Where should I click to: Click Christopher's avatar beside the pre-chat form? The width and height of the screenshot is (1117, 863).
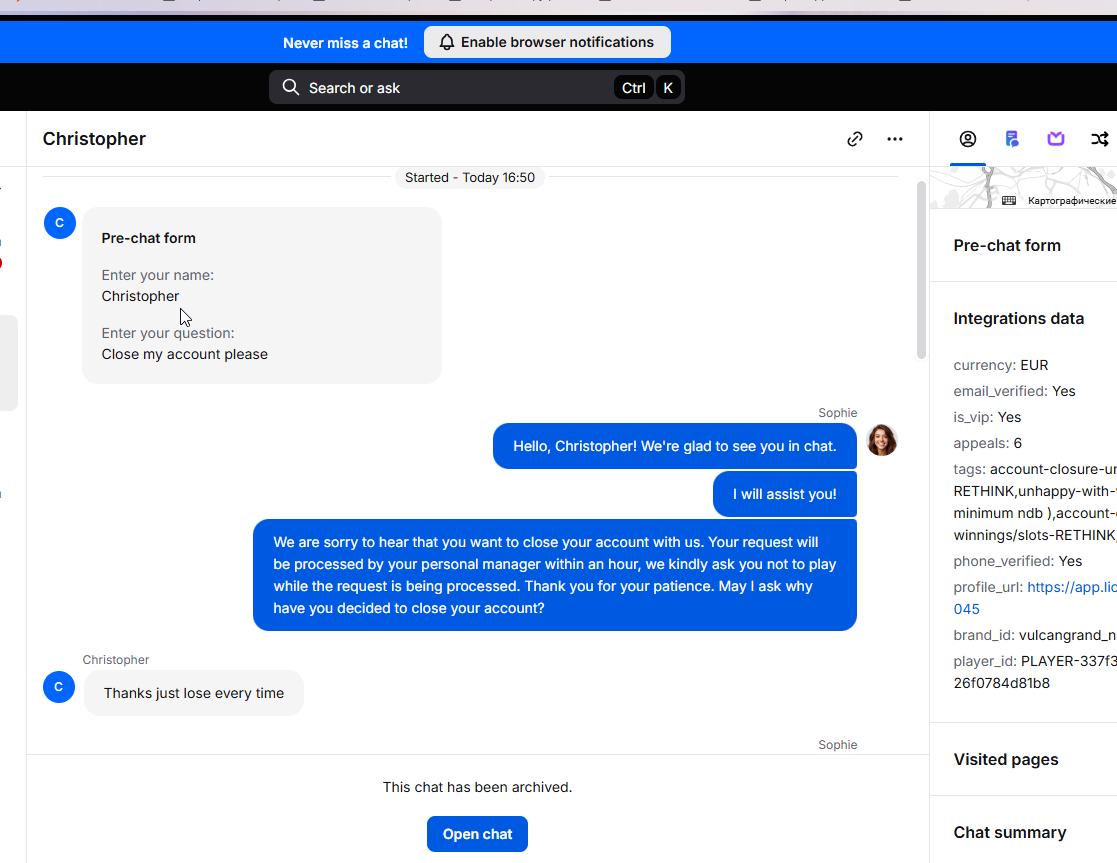(60, 223)
